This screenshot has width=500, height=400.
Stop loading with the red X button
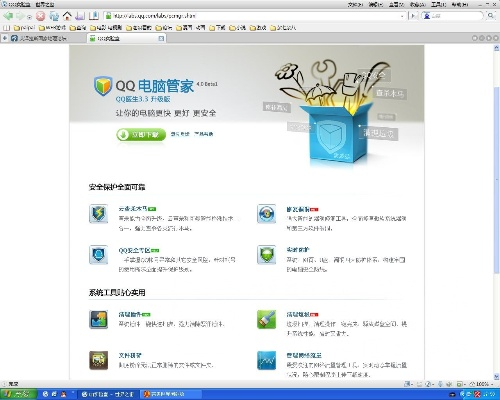coord(40,16)
